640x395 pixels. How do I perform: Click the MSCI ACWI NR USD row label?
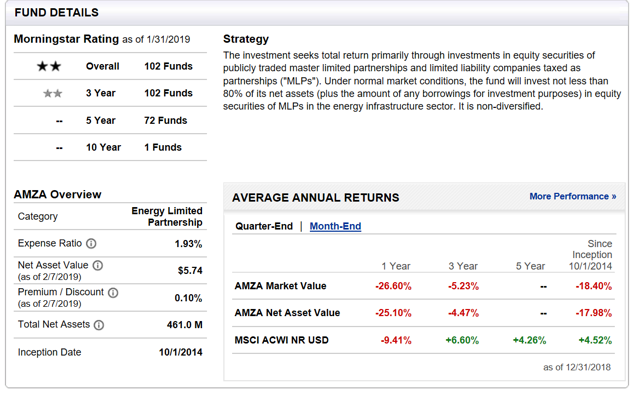281,340
